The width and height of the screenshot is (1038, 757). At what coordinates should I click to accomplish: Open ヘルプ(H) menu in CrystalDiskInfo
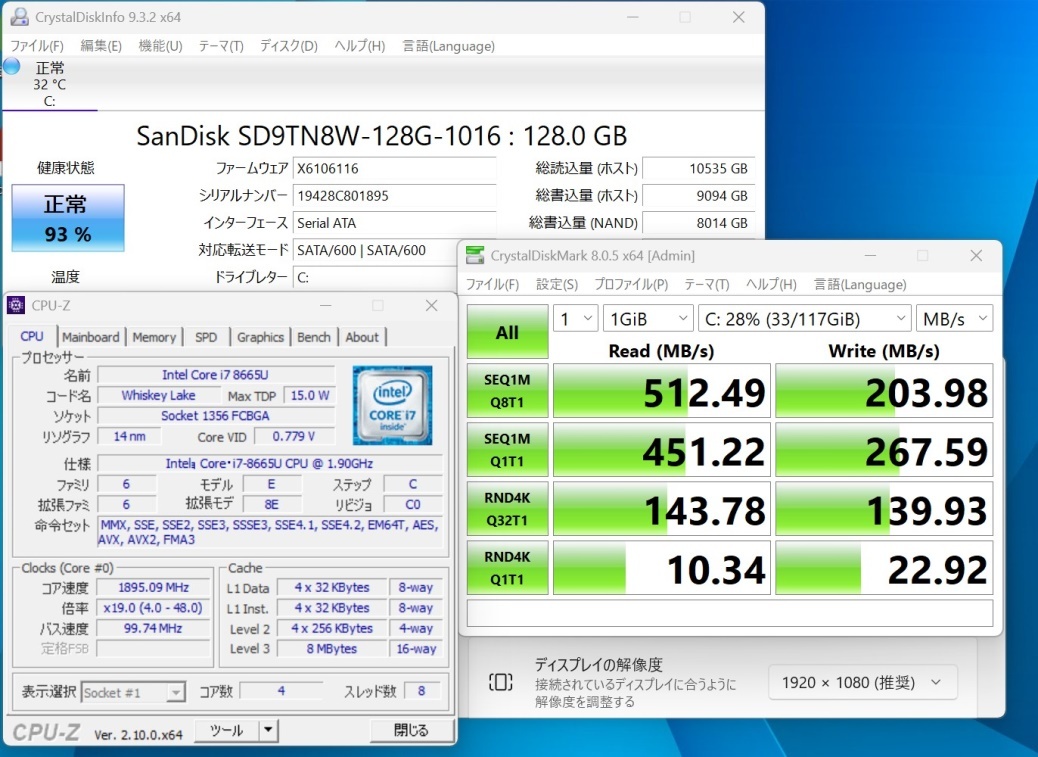pyautogui.click(x=359, y=46)
